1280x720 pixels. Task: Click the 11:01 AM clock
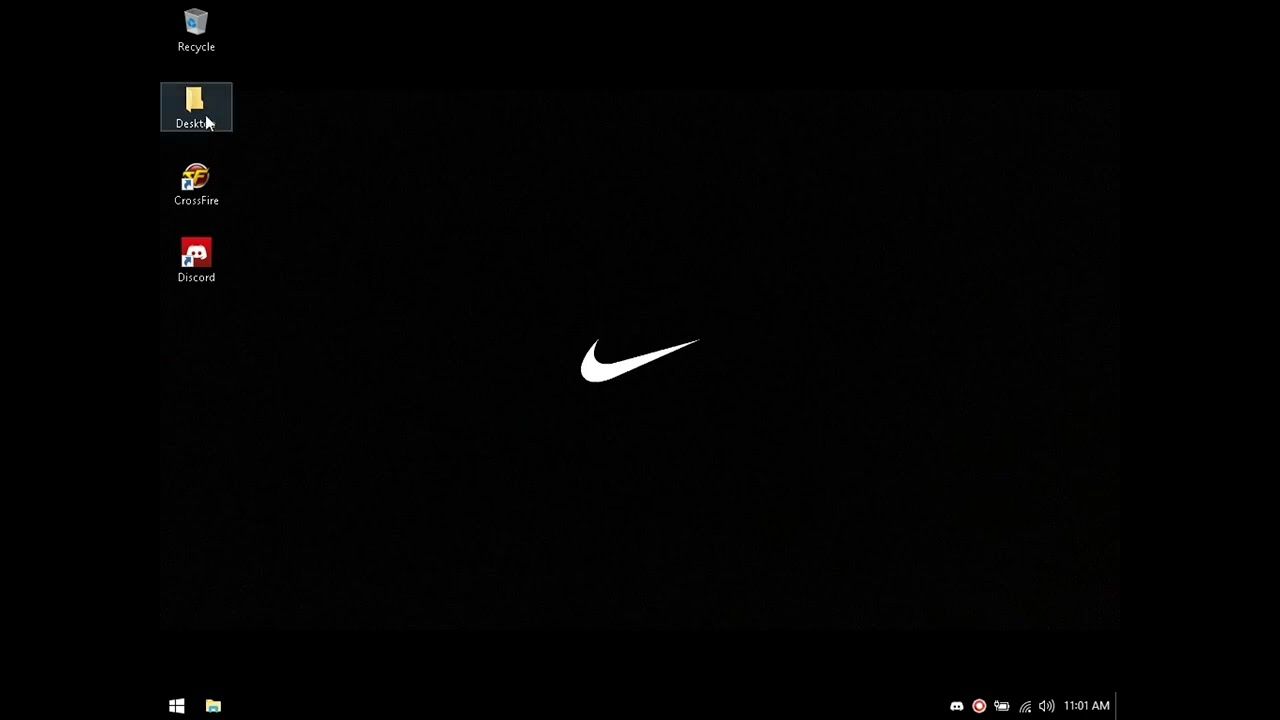(1086, 706)
